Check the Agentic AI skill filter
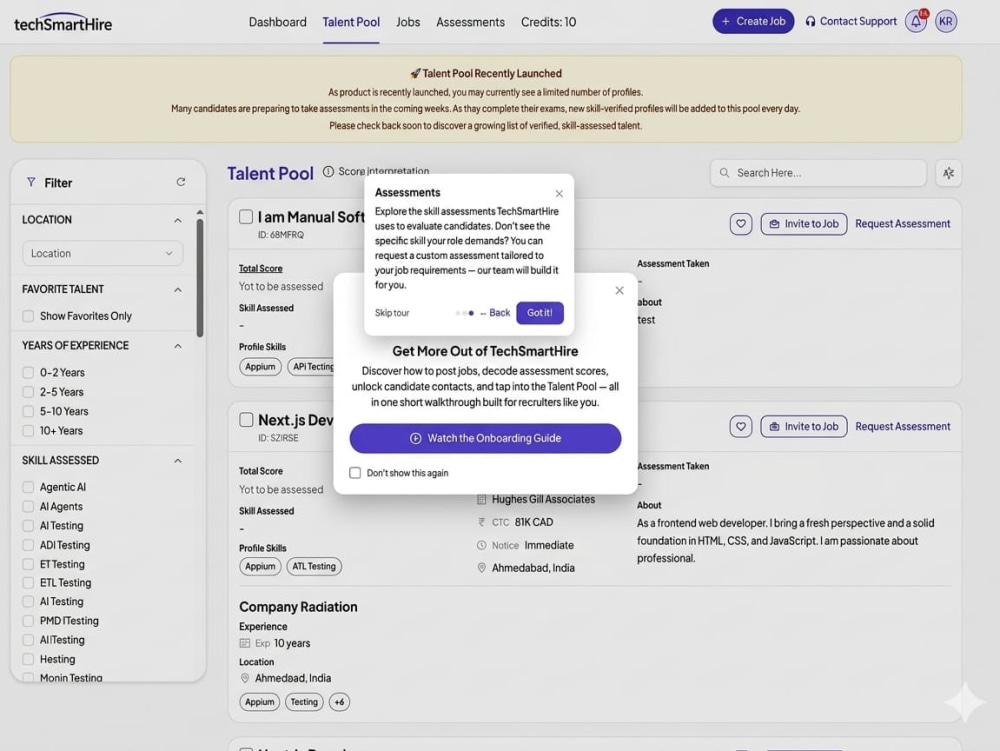 point(28,487)
